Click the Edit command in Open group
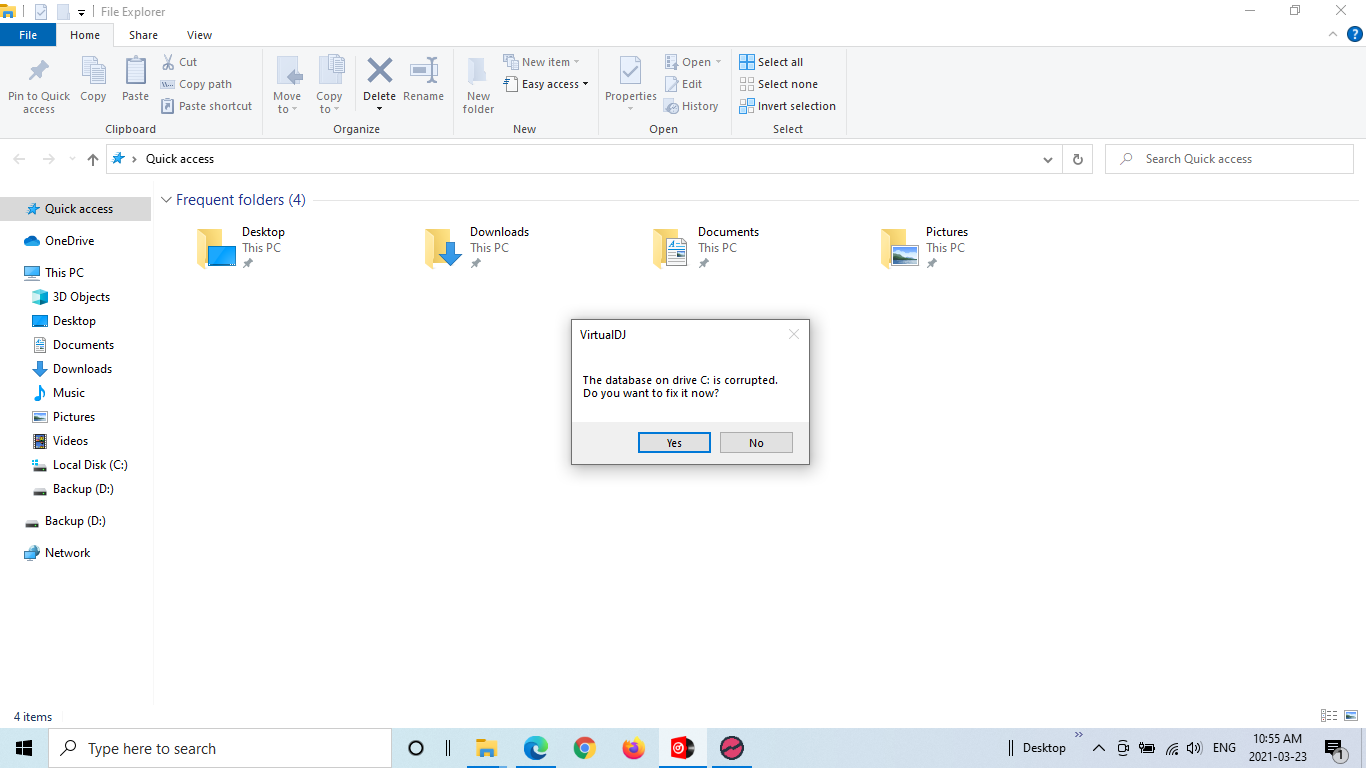 [683, 84]
